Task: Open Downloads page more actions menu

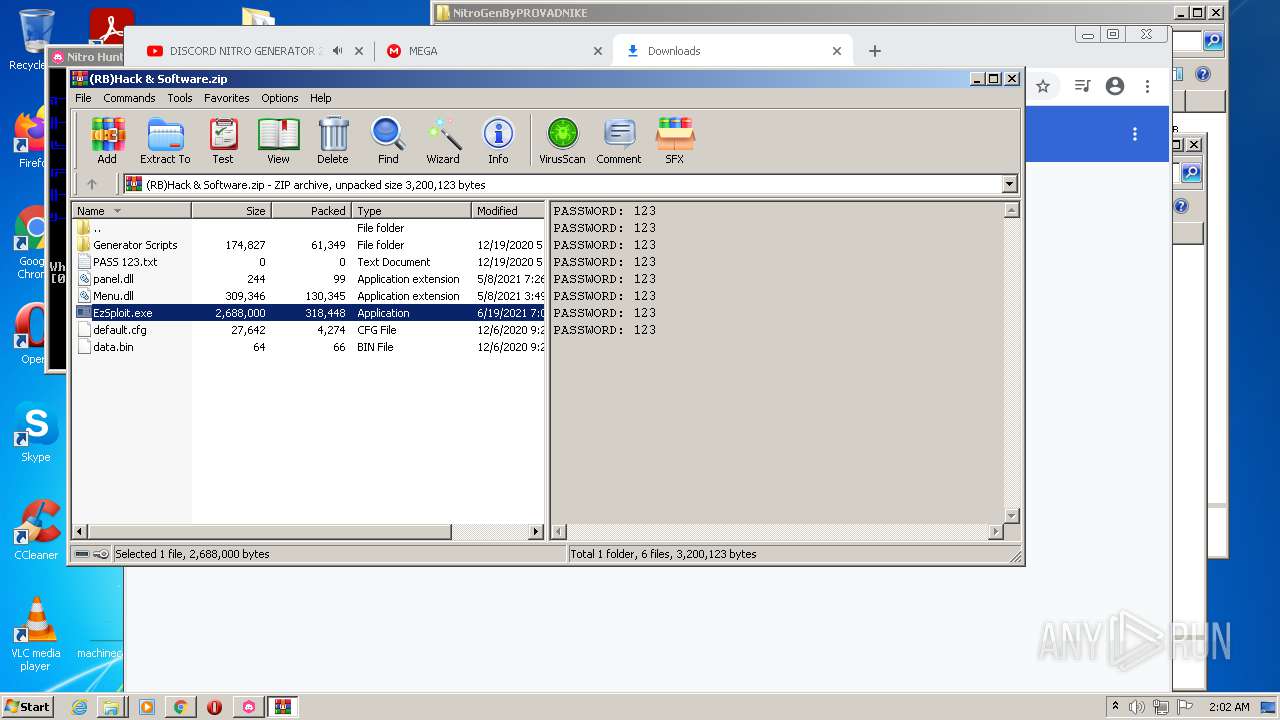Action: tap(1135, 134)
